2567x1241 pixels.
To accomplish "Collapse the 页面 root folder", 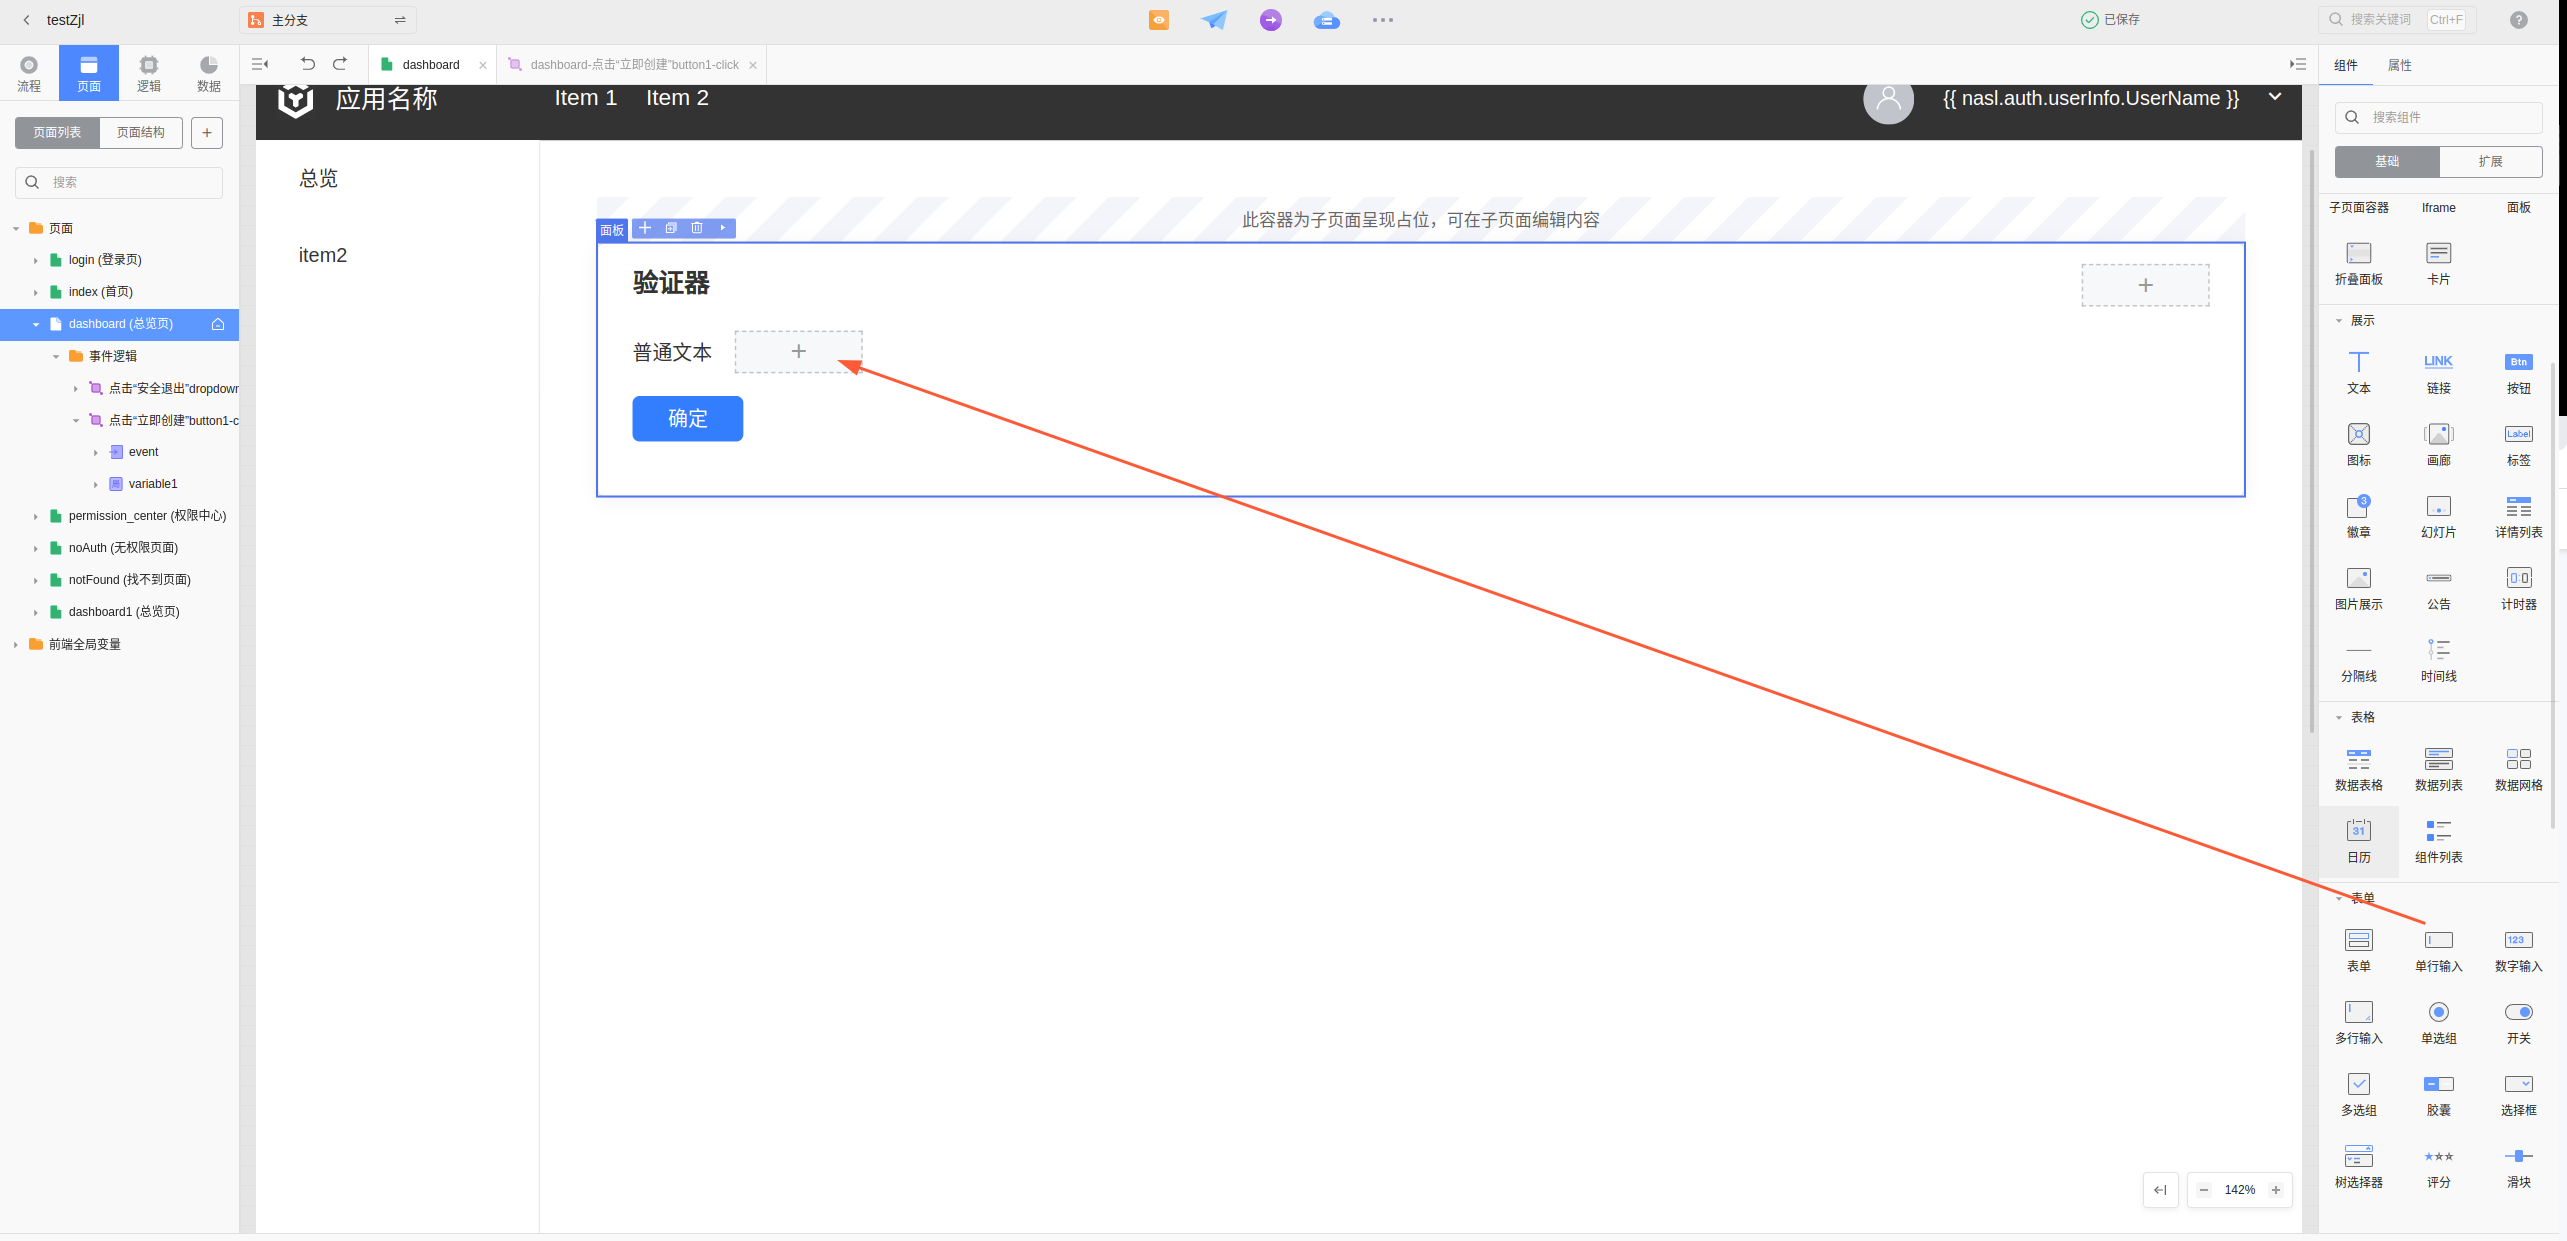I will click(16, 228).
